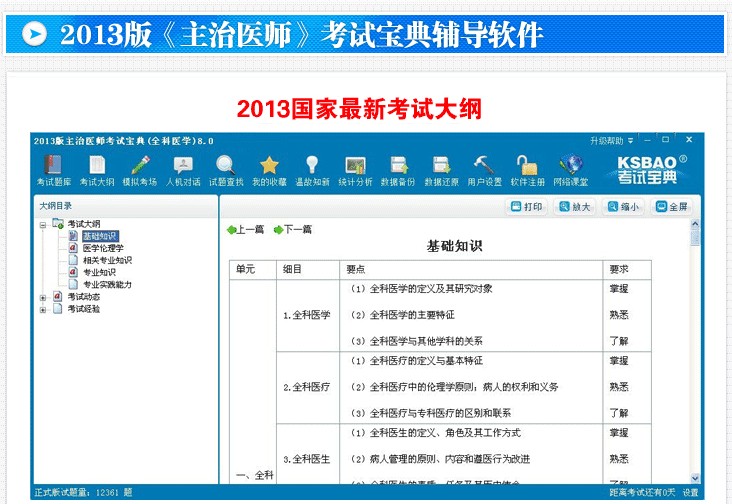
Task: Open 软件注册 software registration icon
Action: click(527, 171)
